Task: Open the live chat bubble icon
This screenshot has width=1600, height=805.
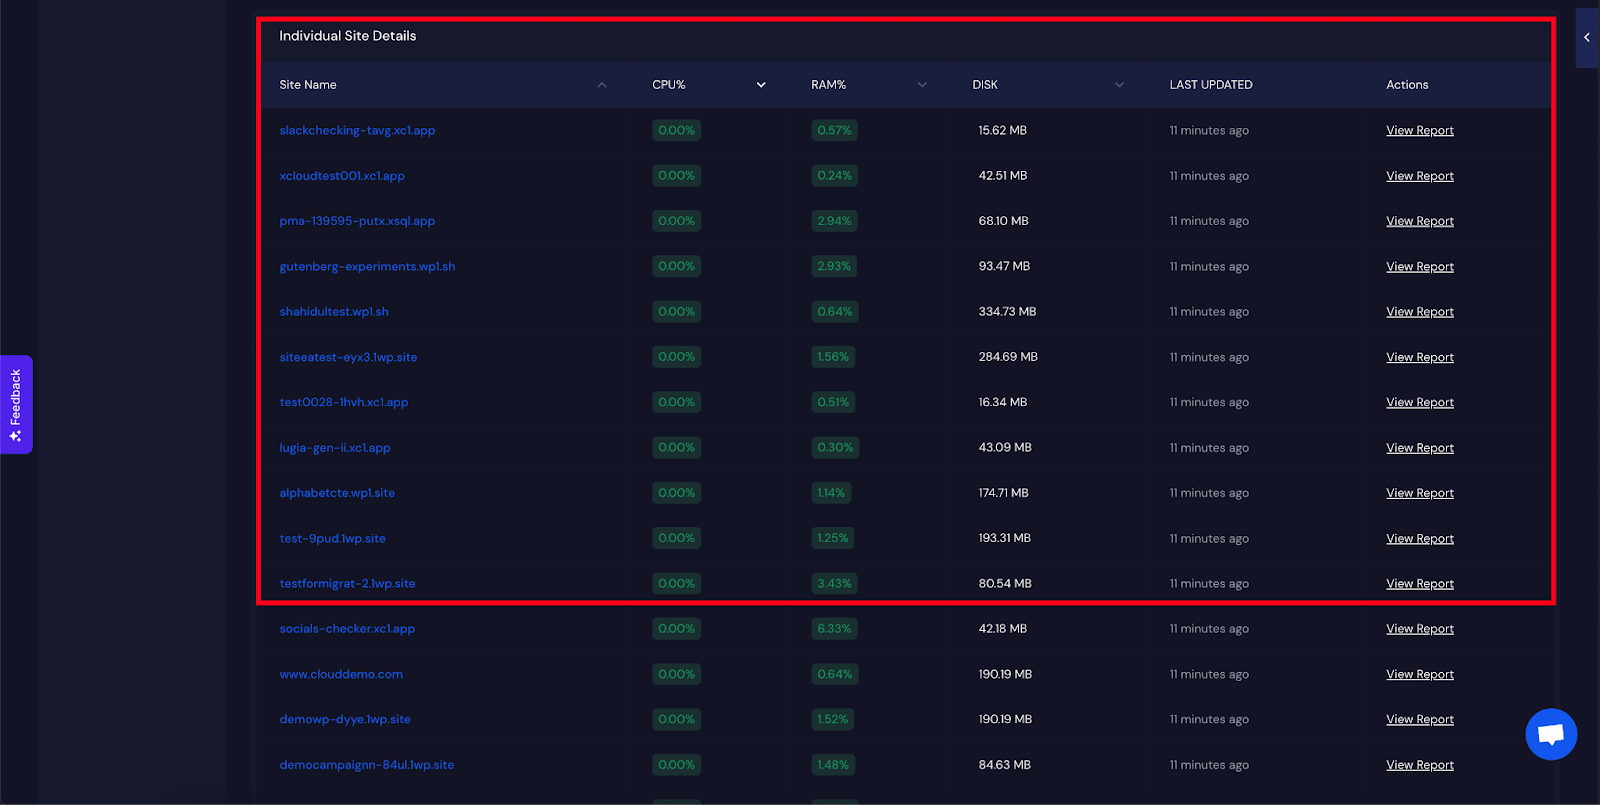Action: point(1551,734)
